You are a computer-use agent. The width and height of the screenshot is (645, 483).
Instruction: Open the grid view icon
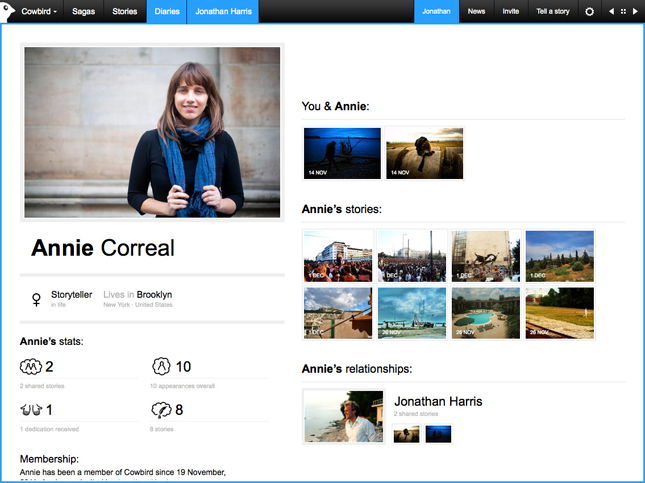click(x=623, y=12)
